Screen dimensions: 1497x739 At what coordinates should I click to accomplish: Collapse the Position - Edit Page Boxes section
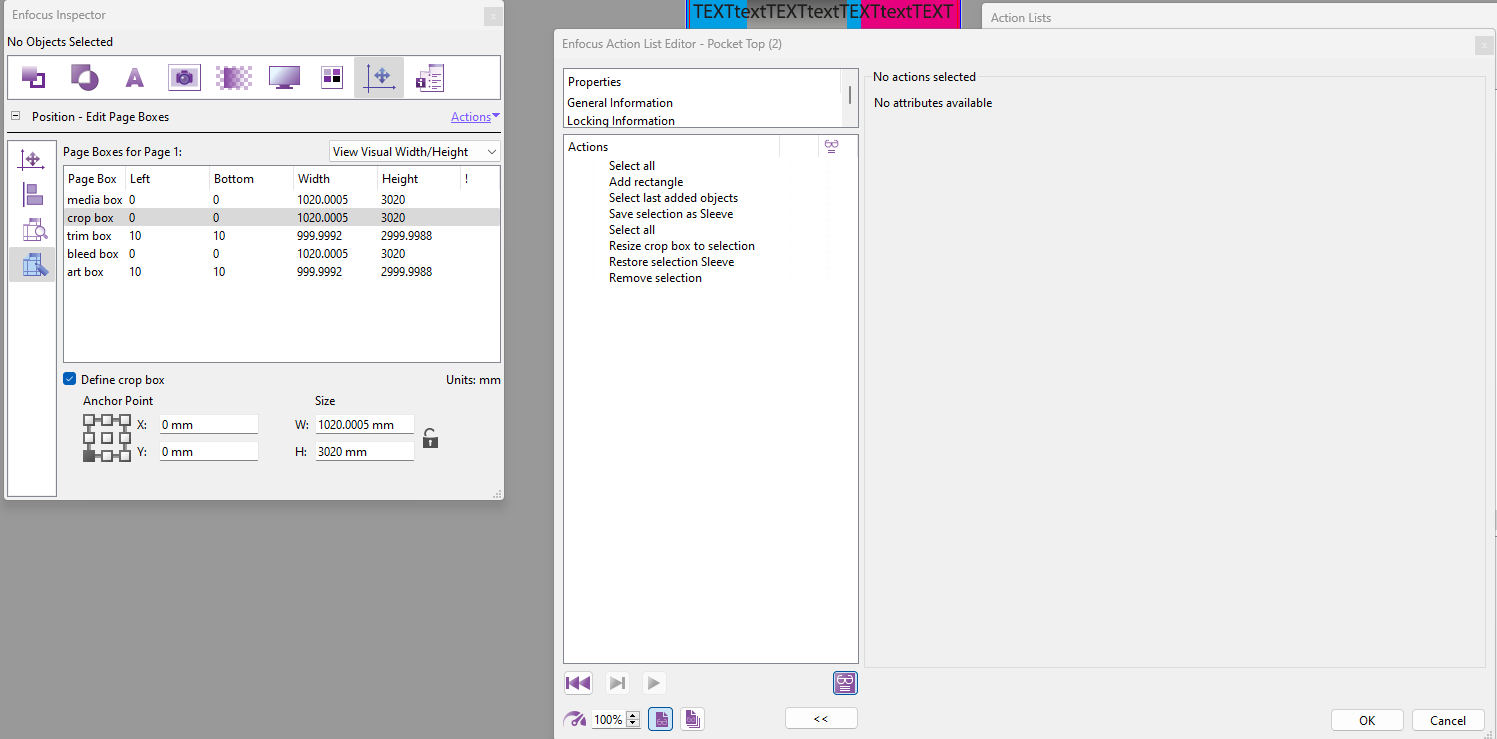(15, 116)
